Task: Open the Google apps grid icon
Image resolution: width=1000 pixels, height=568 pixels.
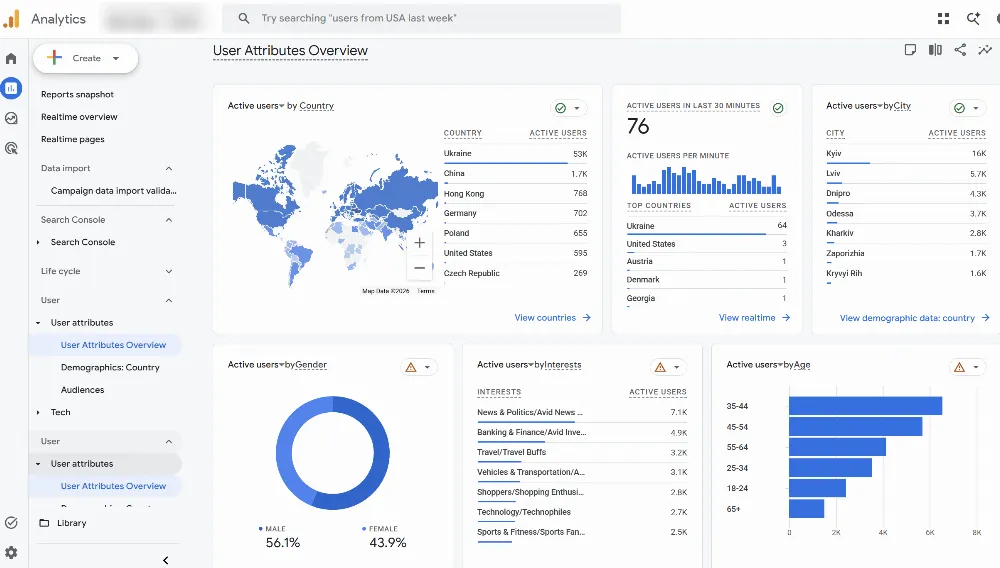Action: [943, 18]
